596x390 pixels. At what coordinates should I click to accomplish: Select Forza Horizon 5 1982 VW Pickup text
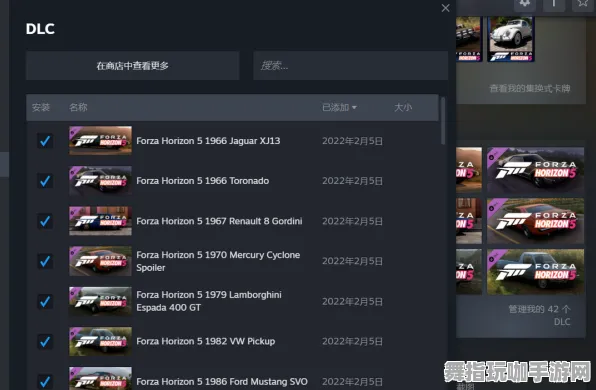(206, 341)
